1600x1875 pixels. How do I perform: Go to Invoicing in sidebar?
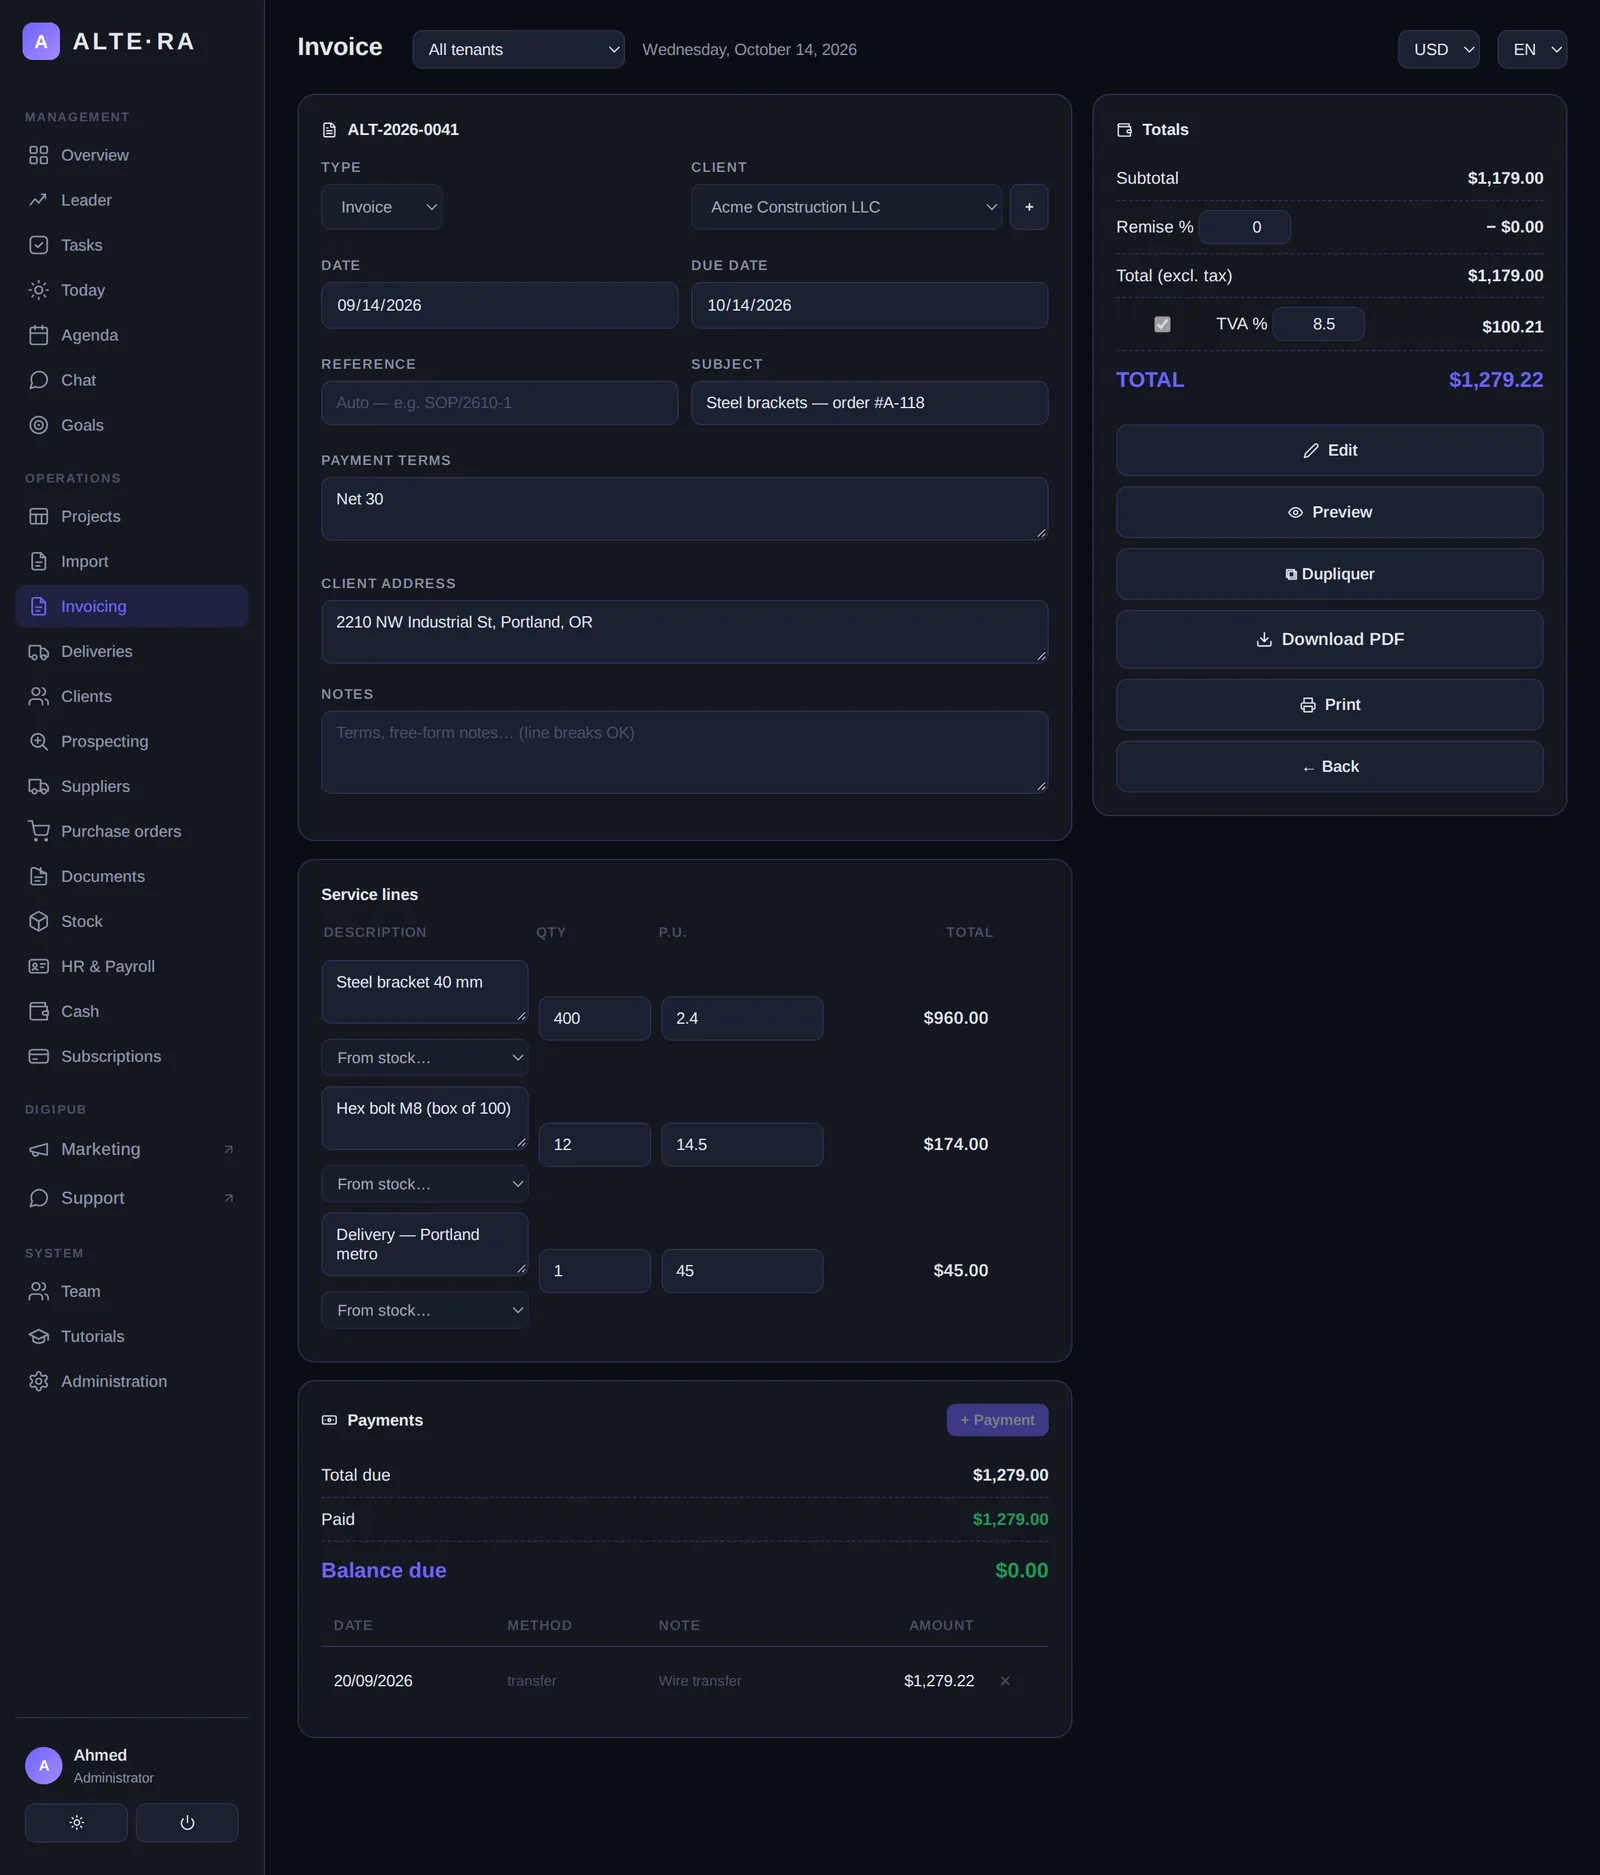click(x=132, y=607)
